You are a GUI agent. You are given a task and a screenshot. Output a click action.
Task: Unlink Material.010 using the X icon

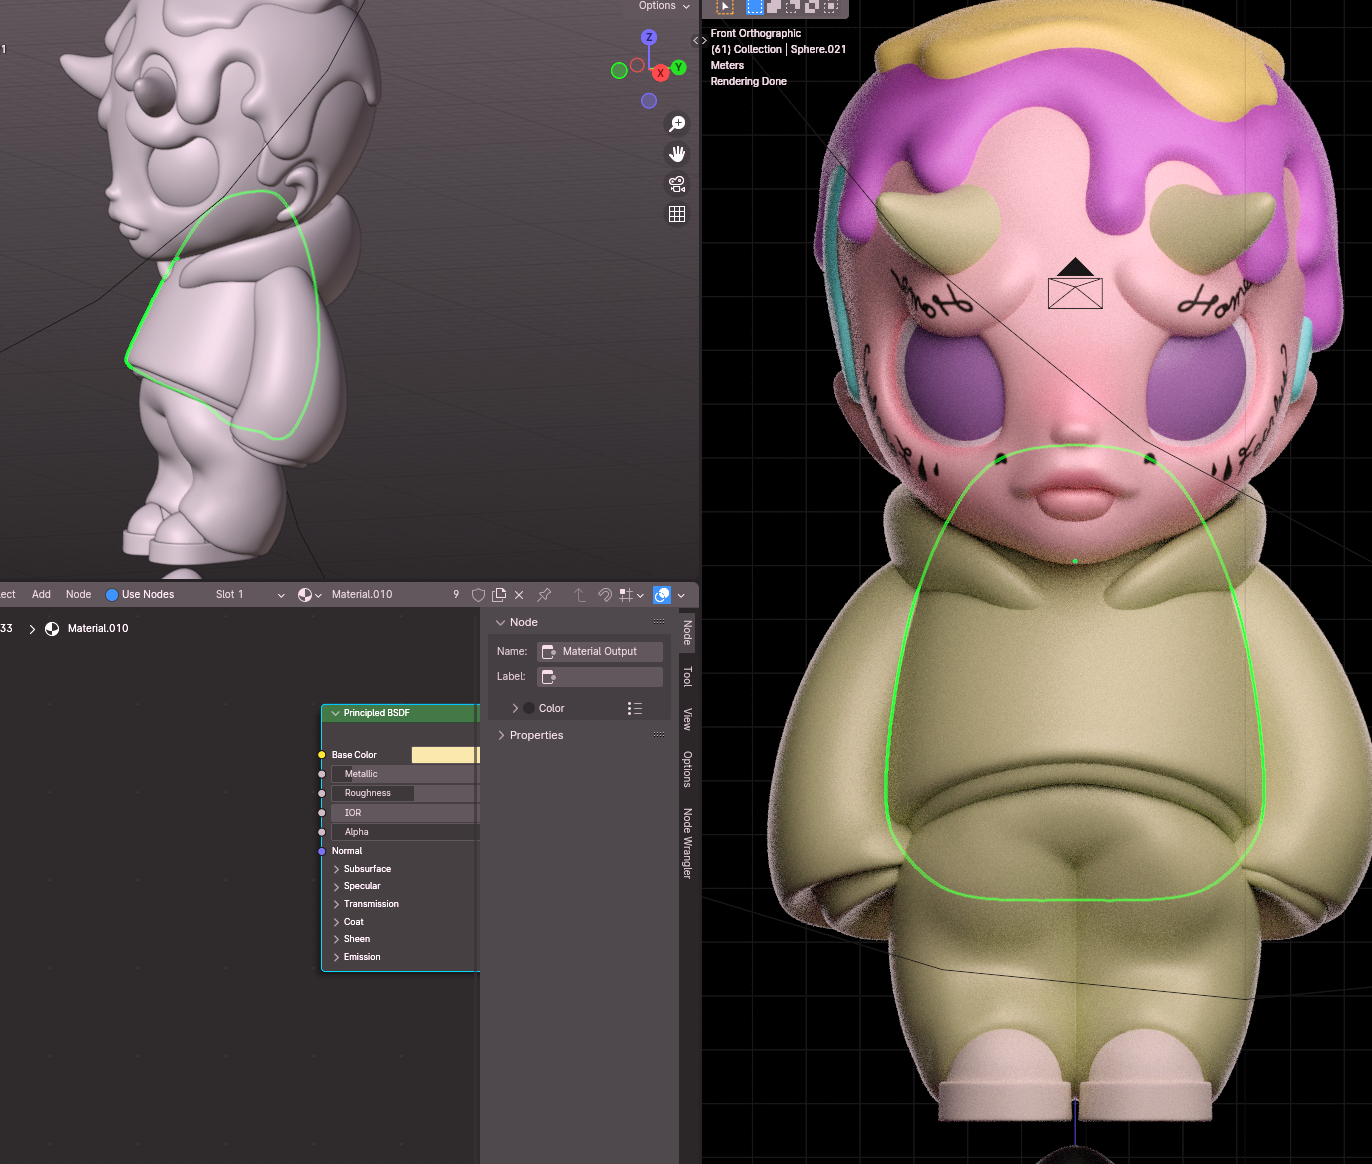tap(519, 595)
